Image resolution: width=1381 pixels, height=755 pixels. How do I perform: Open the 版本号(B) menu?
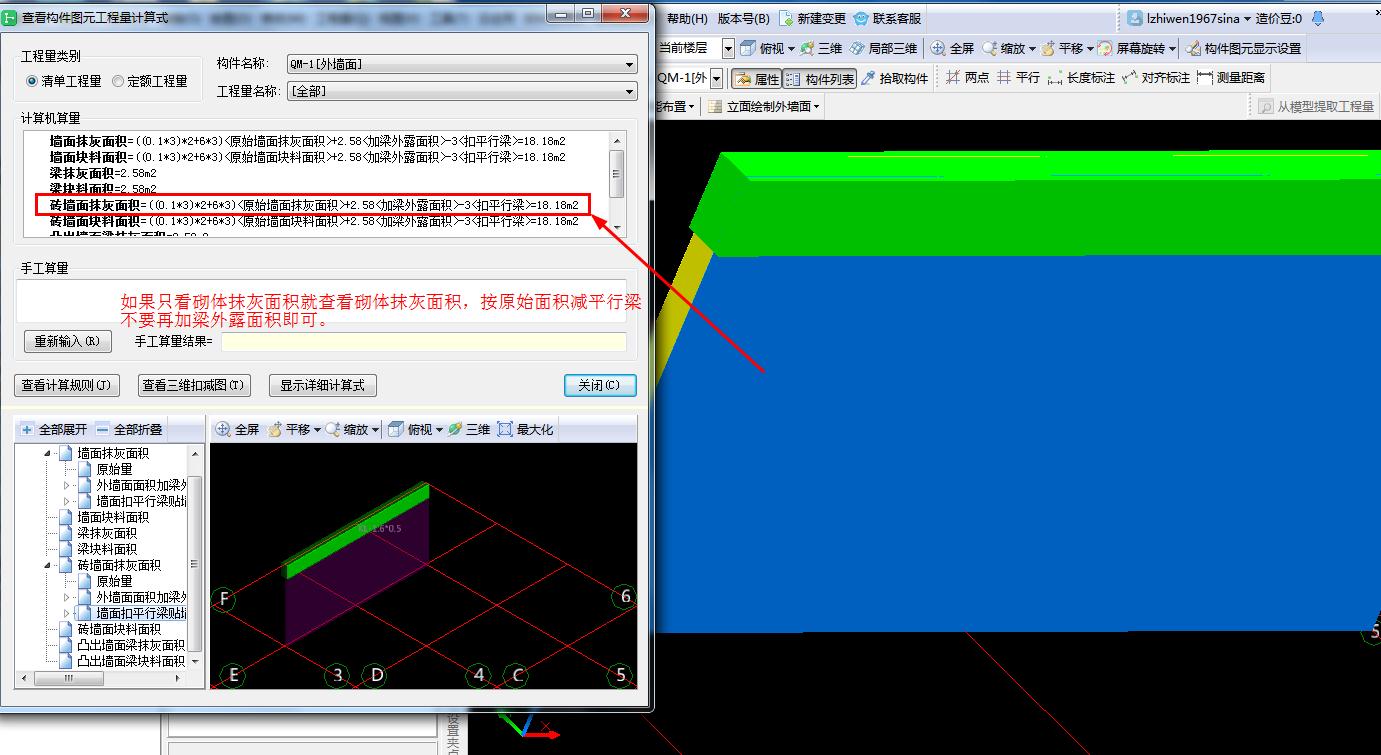[743, 18]
